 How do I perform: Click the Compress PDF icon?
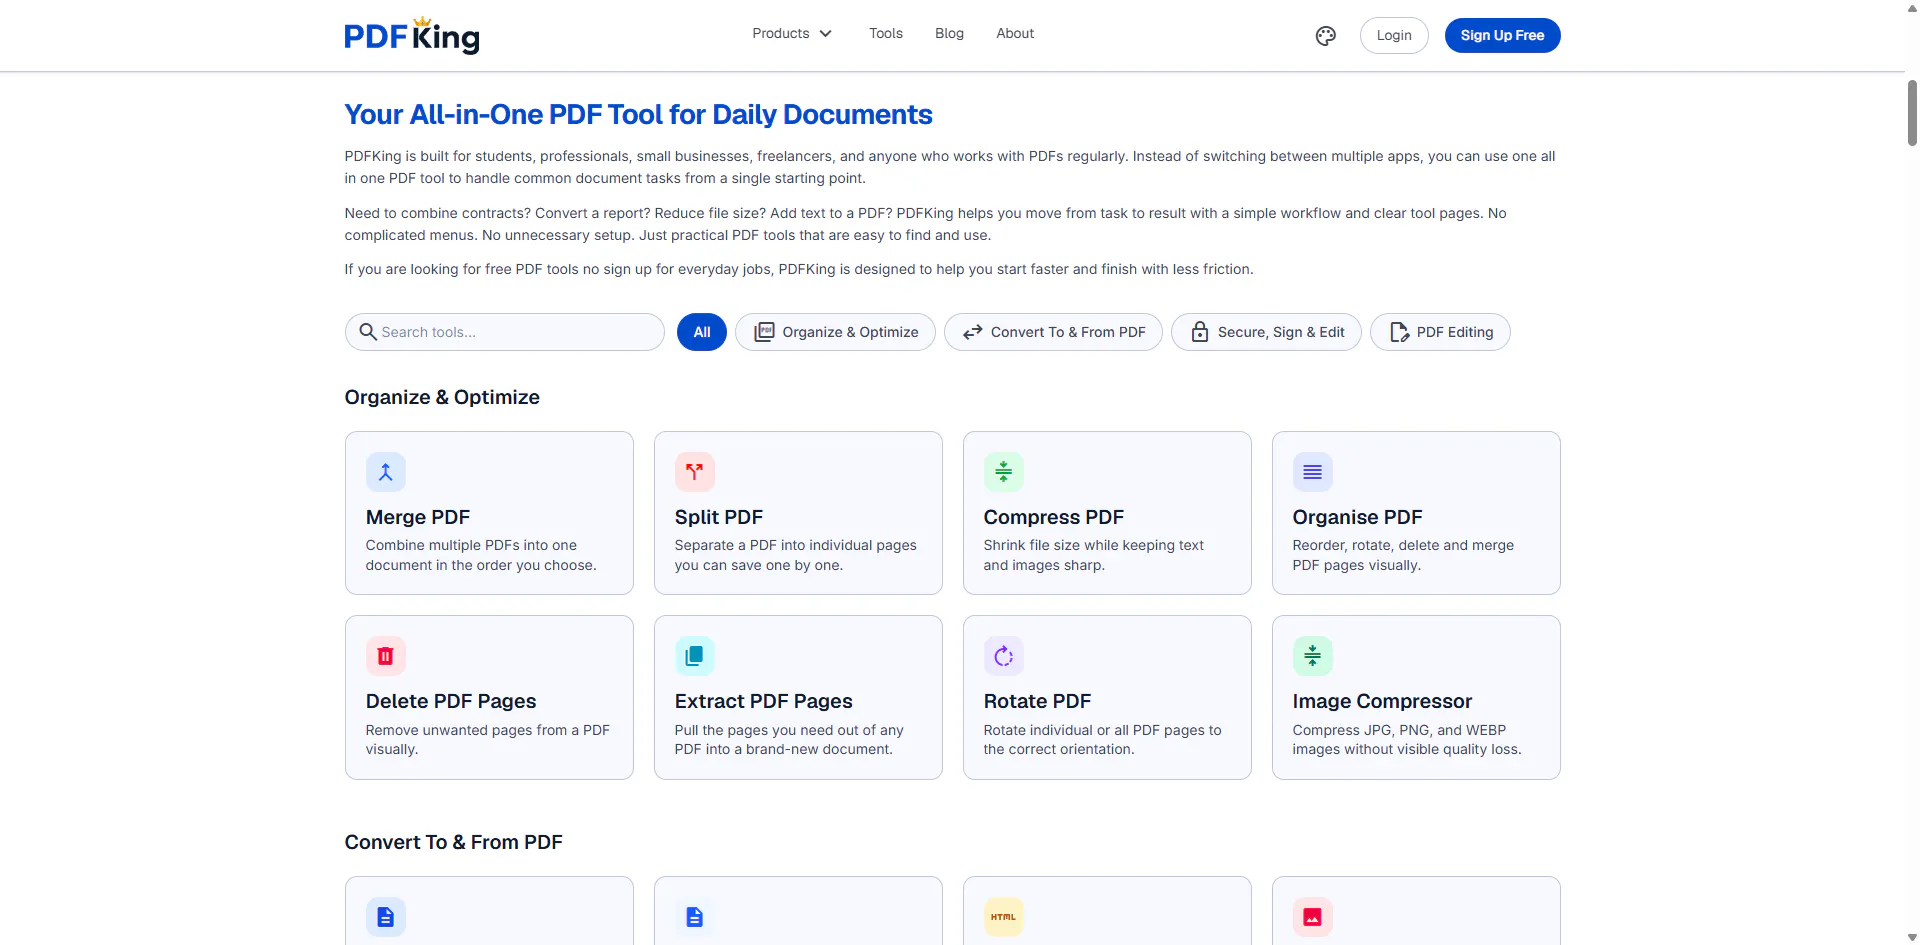pyautogui.click(x=1003, y=472)
